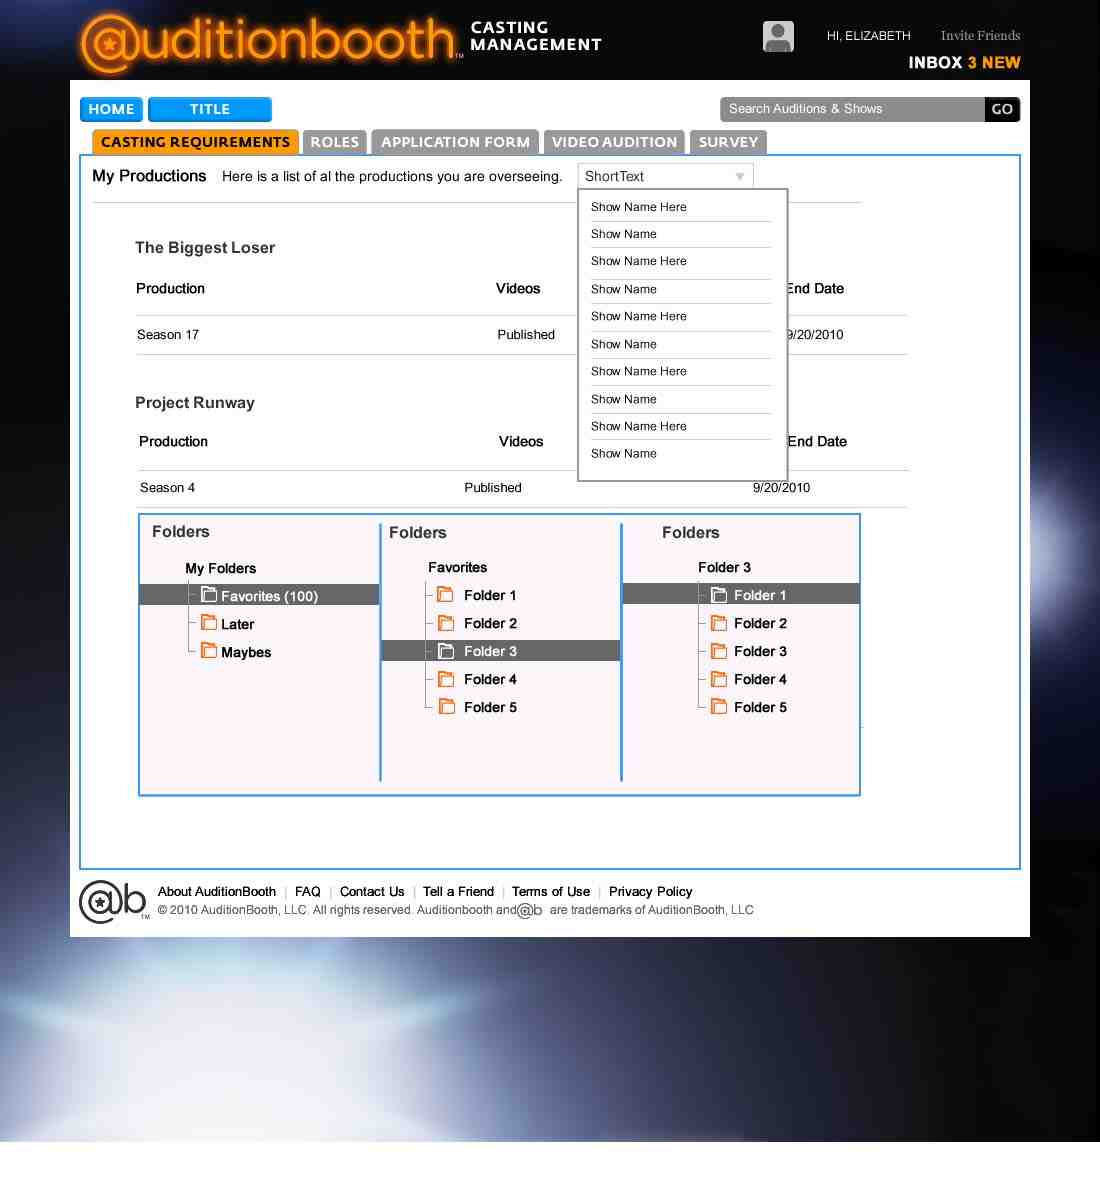Click Folder 5 icon under Folder 3
This screenshot has height=1200, width=1100.
tap(719, 706)
